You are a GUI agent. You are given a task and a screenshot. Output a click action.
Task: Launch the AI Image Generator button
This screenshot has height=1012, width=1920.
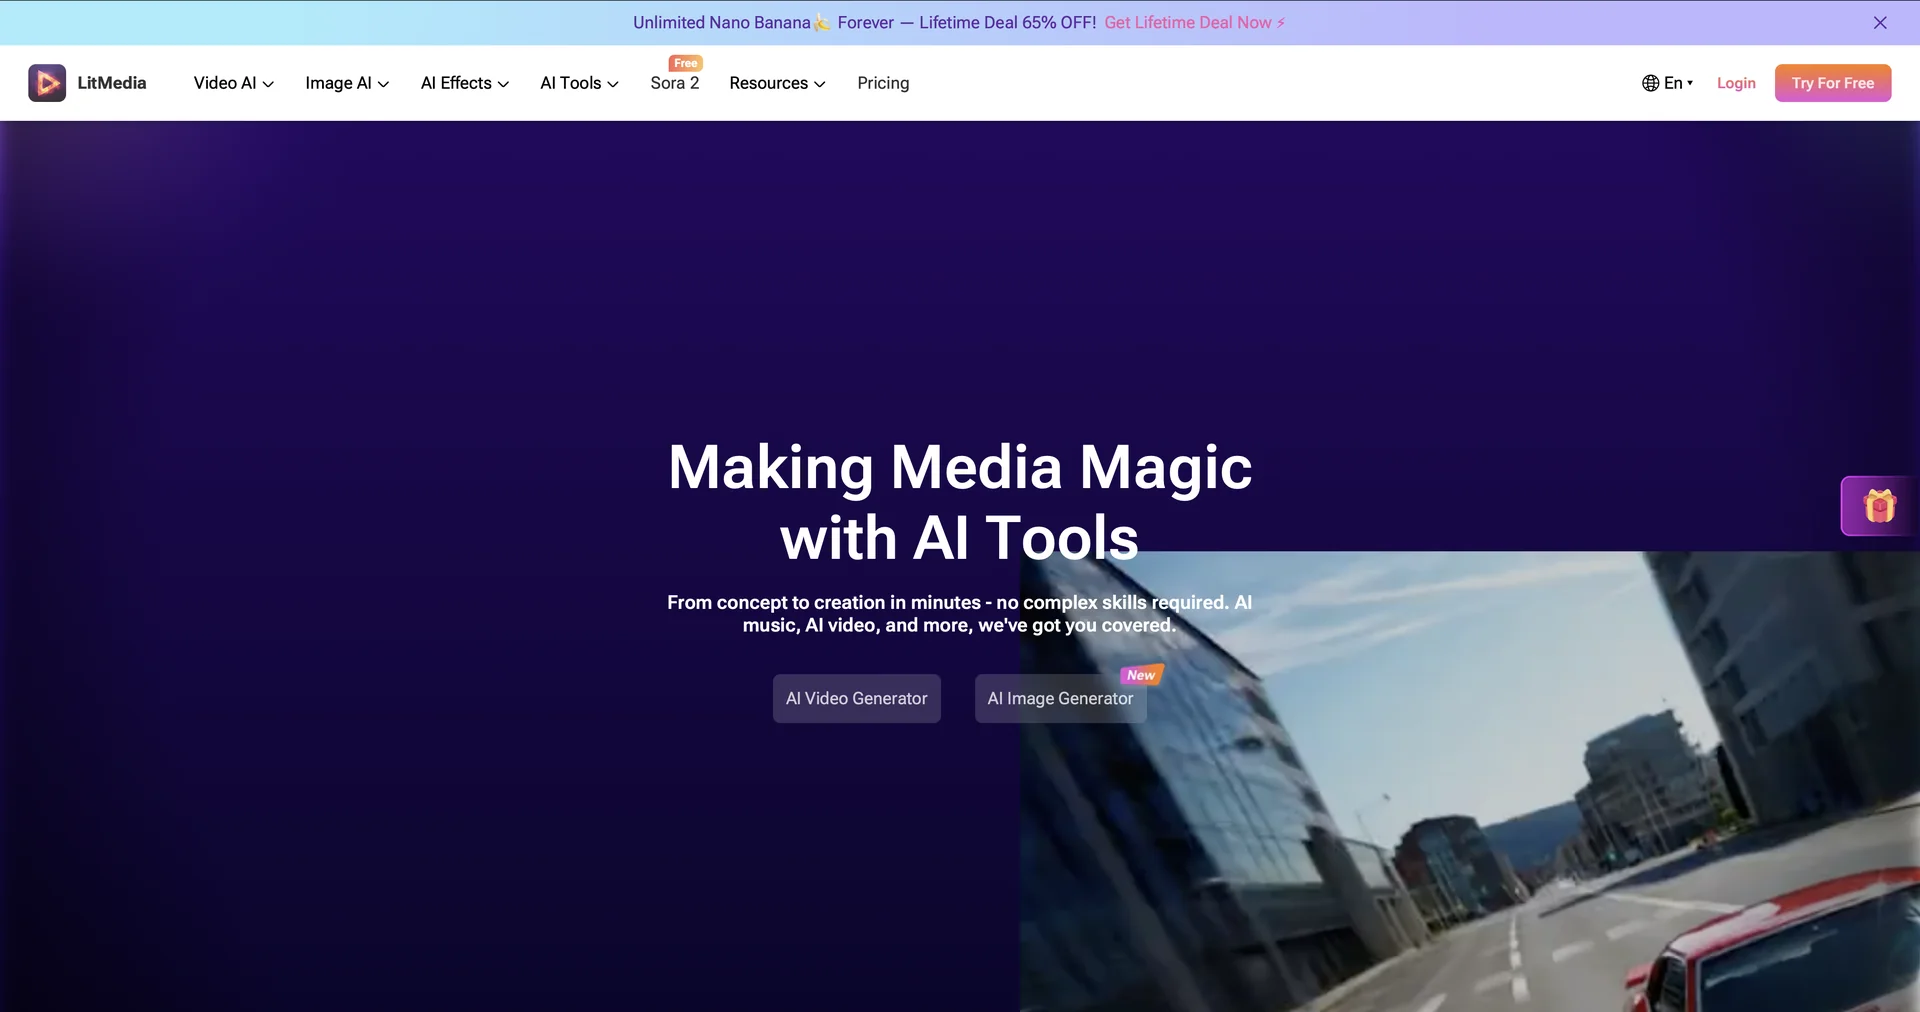coord(1059,698)
